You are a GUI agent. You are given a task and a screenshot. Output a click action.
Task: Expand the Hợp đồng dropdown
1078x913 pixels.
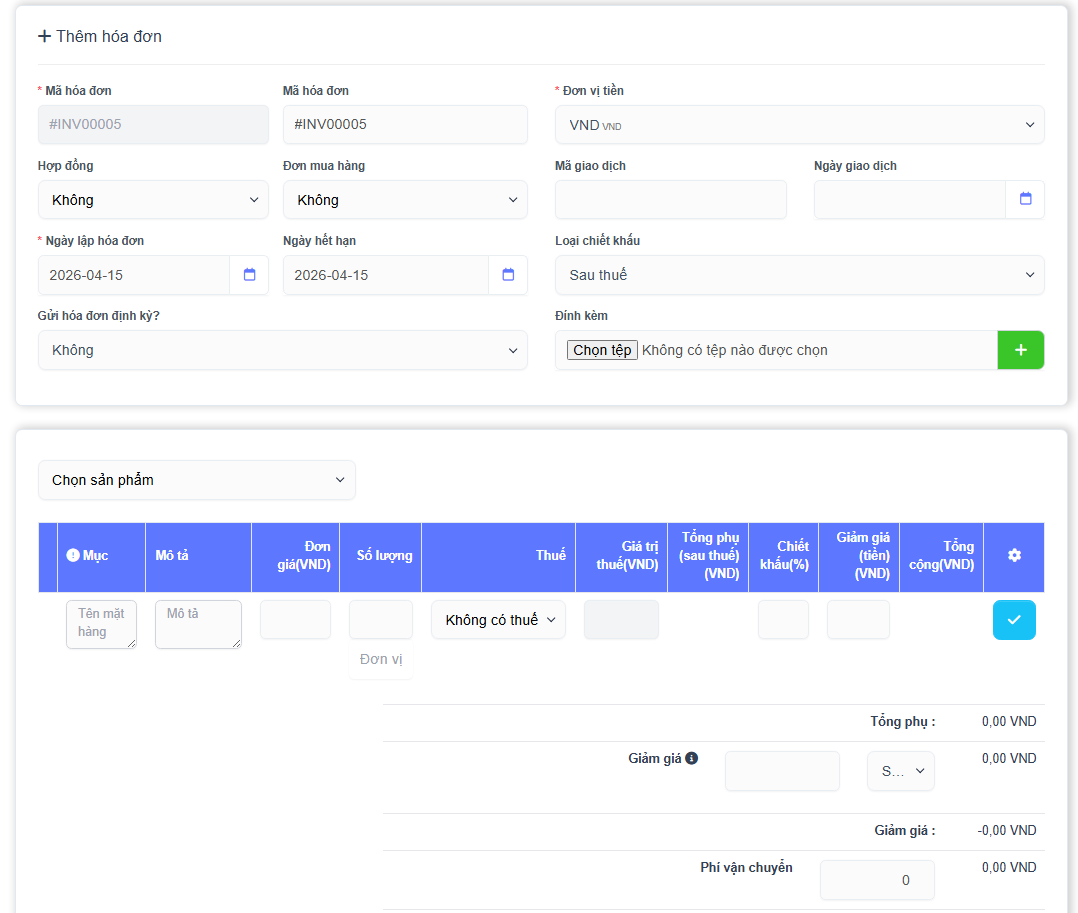(x=153, y=200)
